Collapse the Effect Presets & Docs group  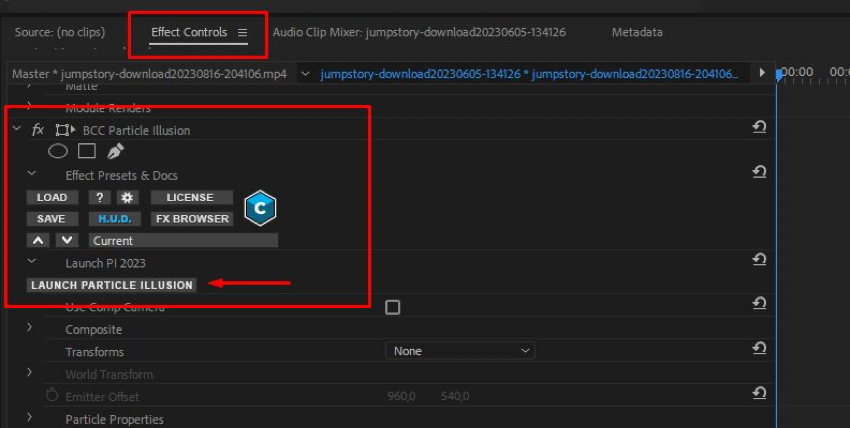pos(31,173)
